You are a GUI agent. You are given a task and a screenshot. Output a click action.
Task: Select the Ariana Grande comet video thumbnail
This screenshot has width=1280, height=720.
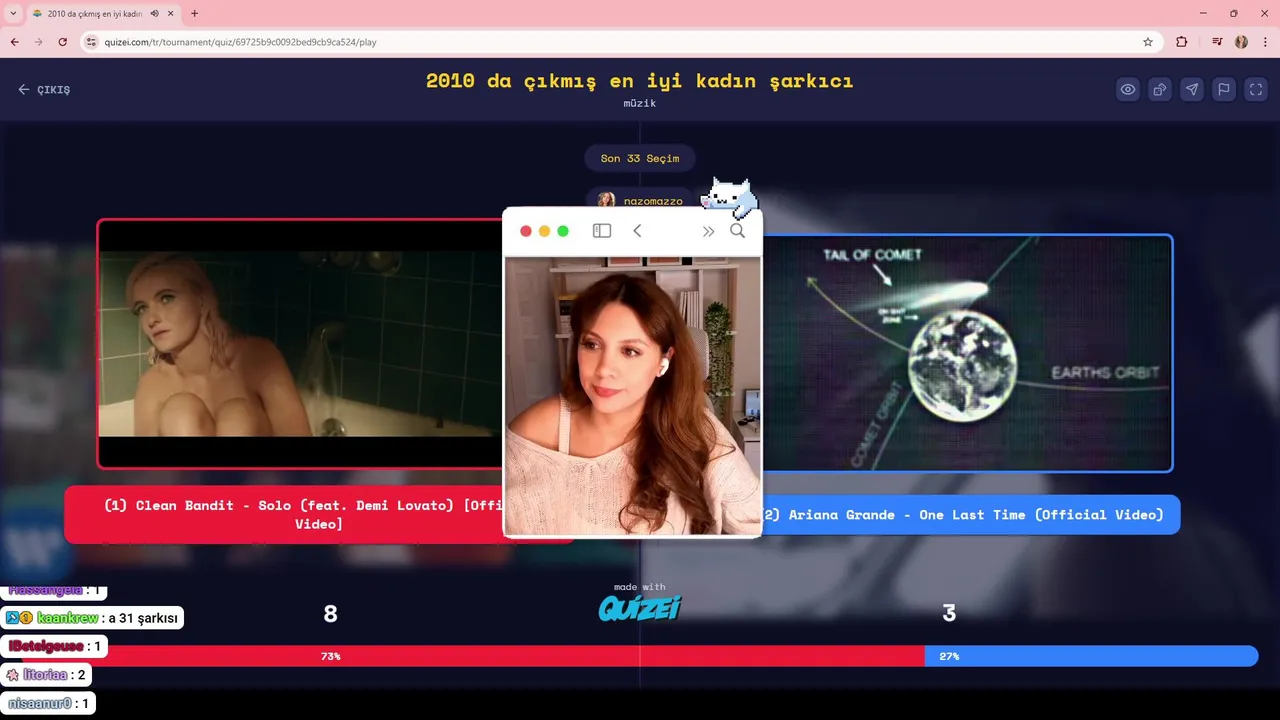967,353
